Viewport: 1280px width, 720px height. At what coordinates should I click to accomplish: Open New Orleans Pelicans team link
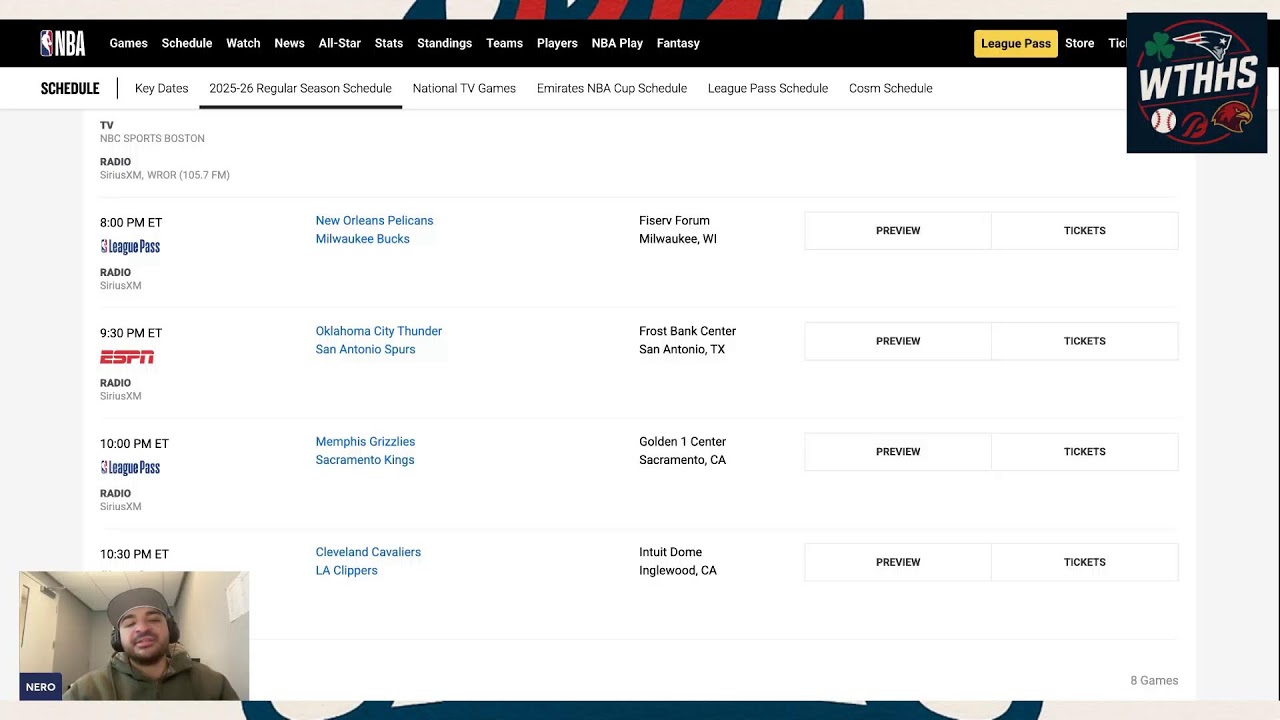374,221
